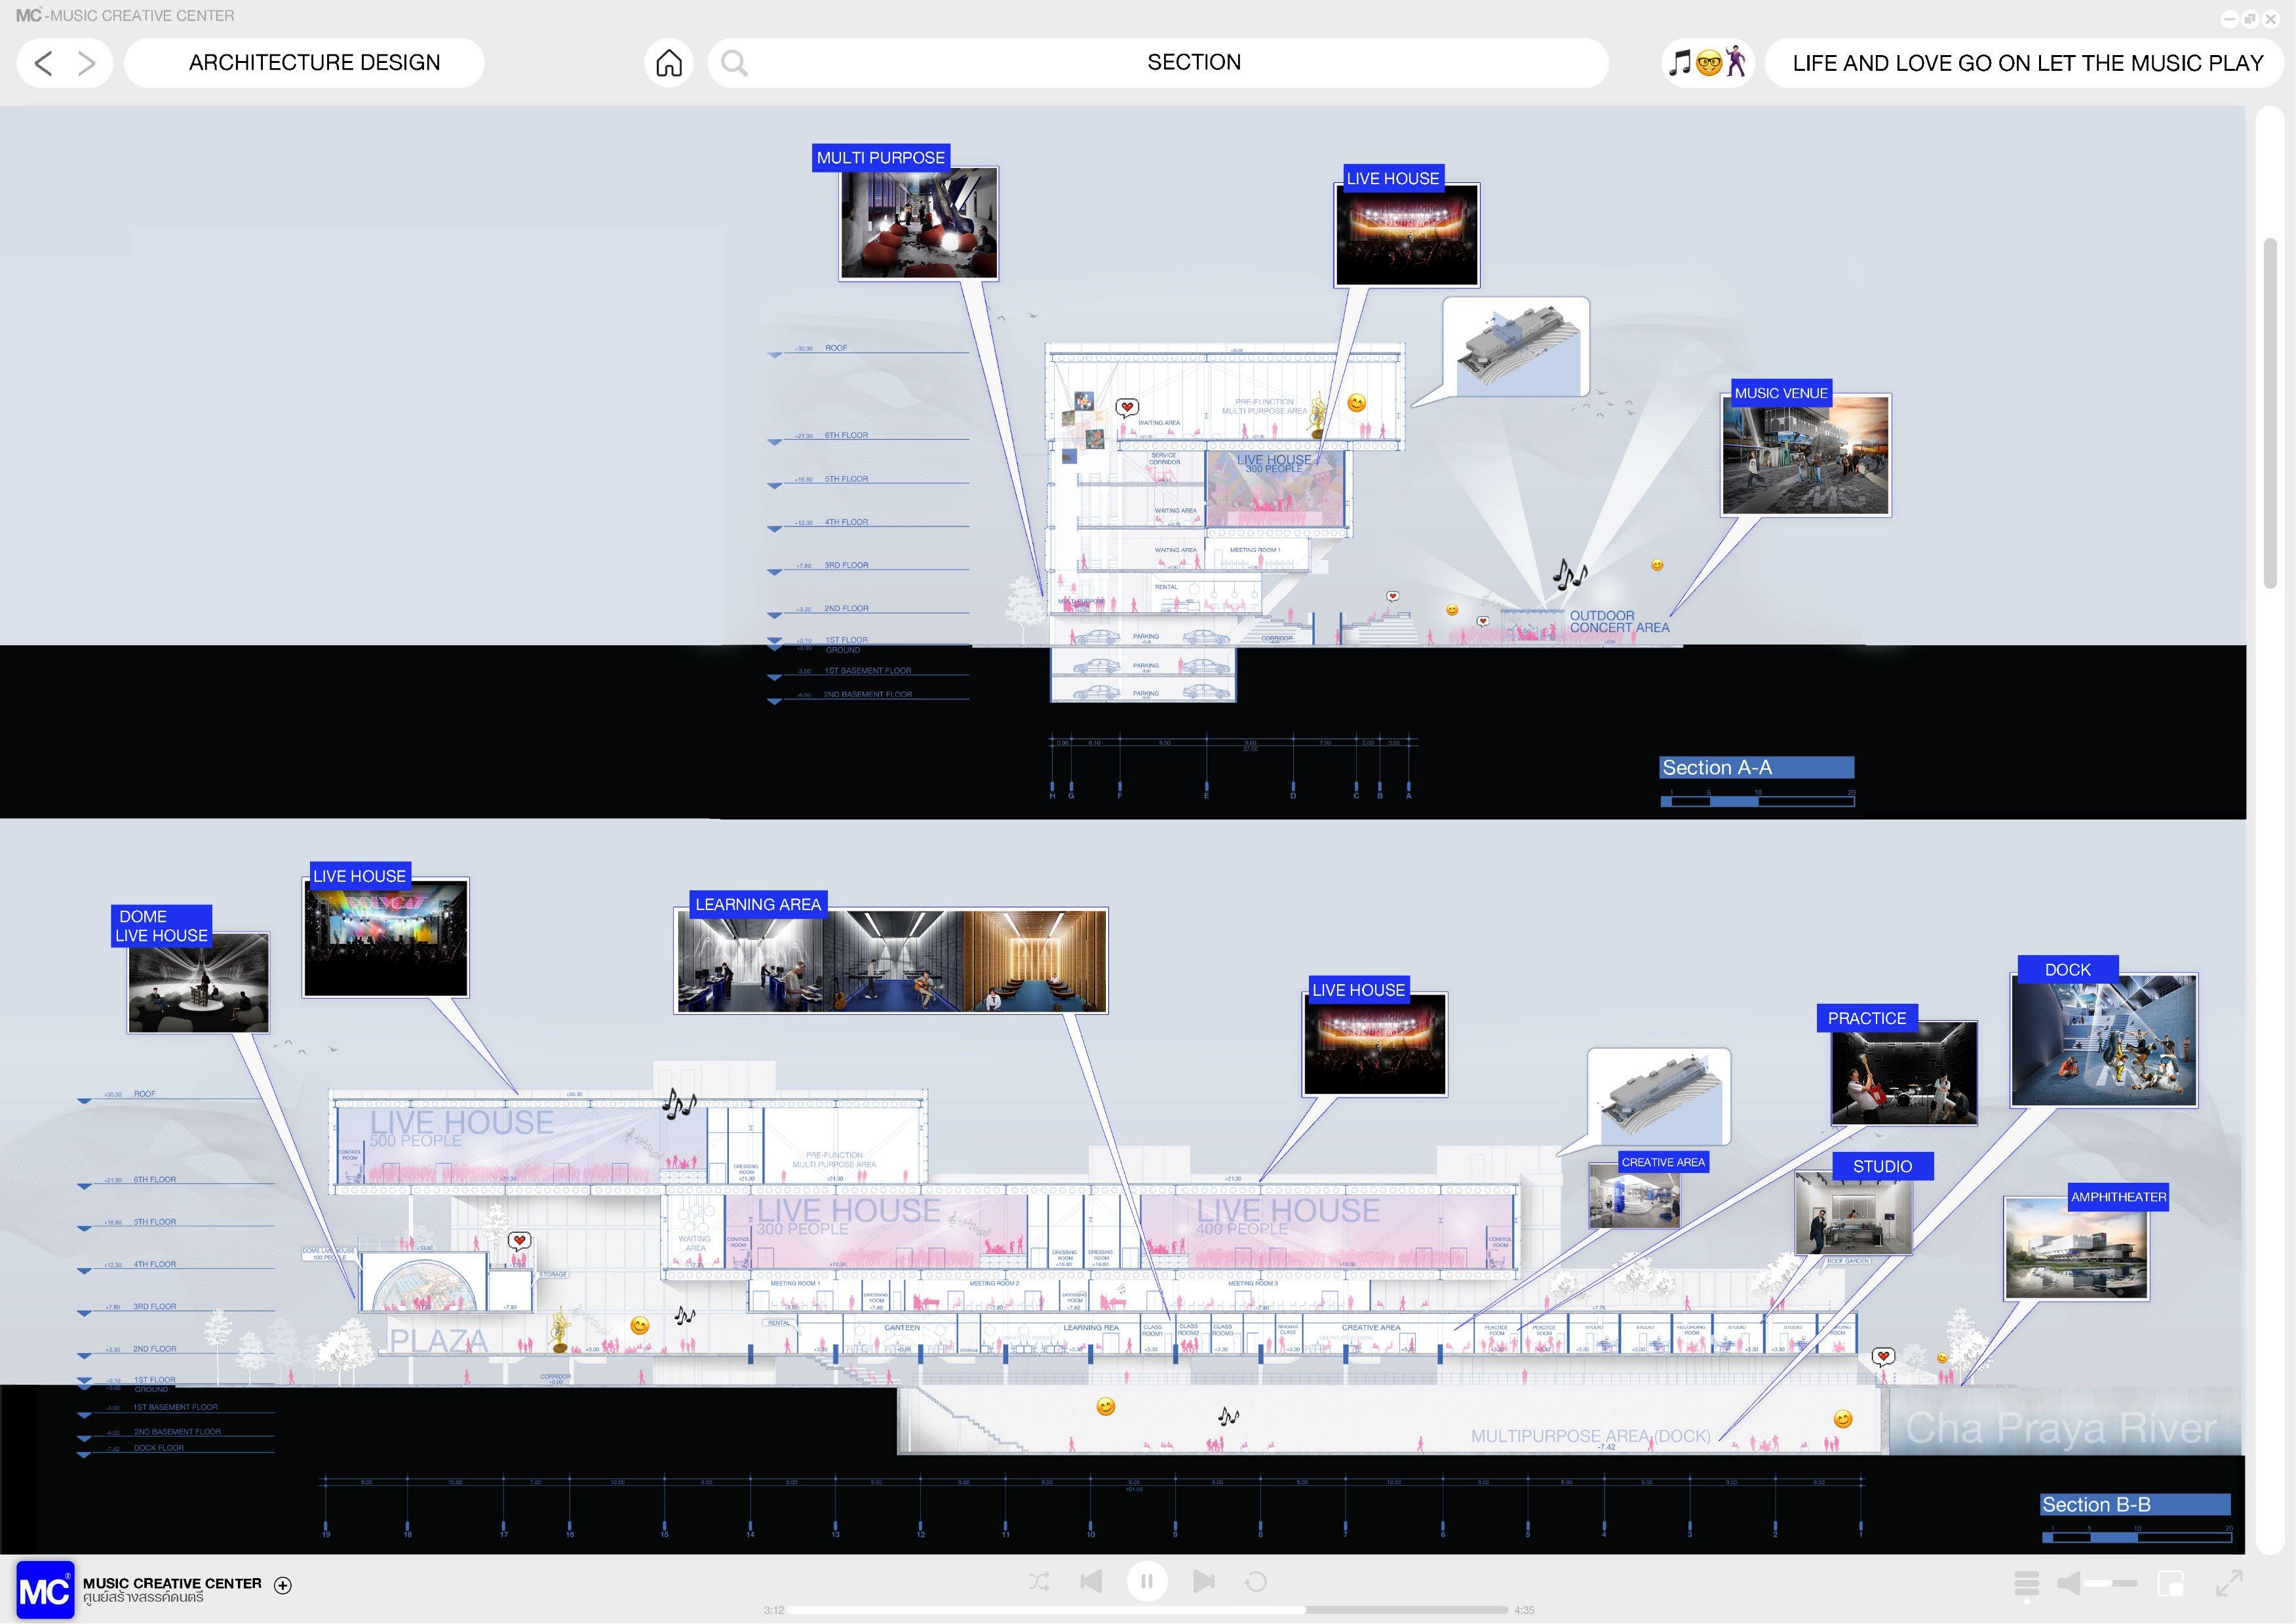Adjust the volume slider

(2110, 1583)
